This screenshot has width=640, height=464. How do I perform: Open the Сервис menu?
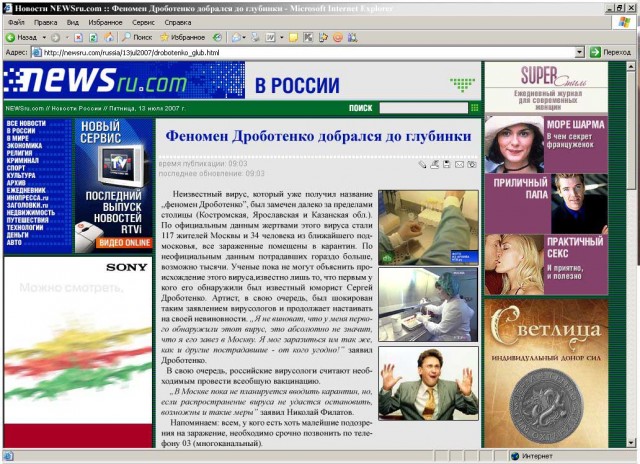(143, 22)
